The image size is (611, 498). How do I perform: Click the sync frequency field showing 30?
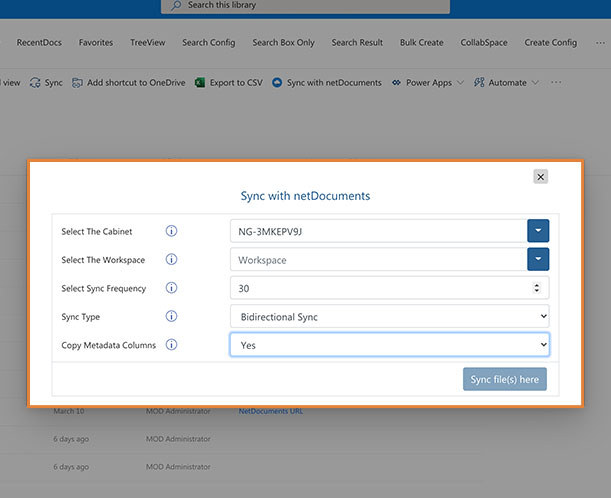(390, 288)
